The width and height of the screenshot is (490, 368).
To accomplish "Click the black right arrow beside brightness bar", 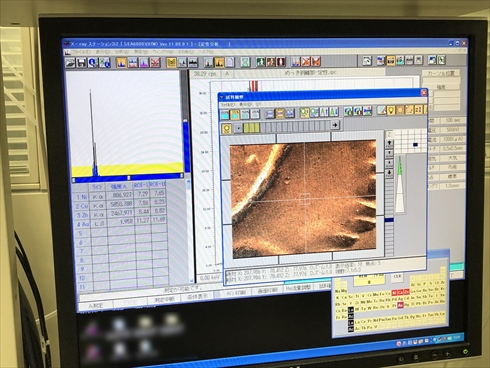I will 335,125.
